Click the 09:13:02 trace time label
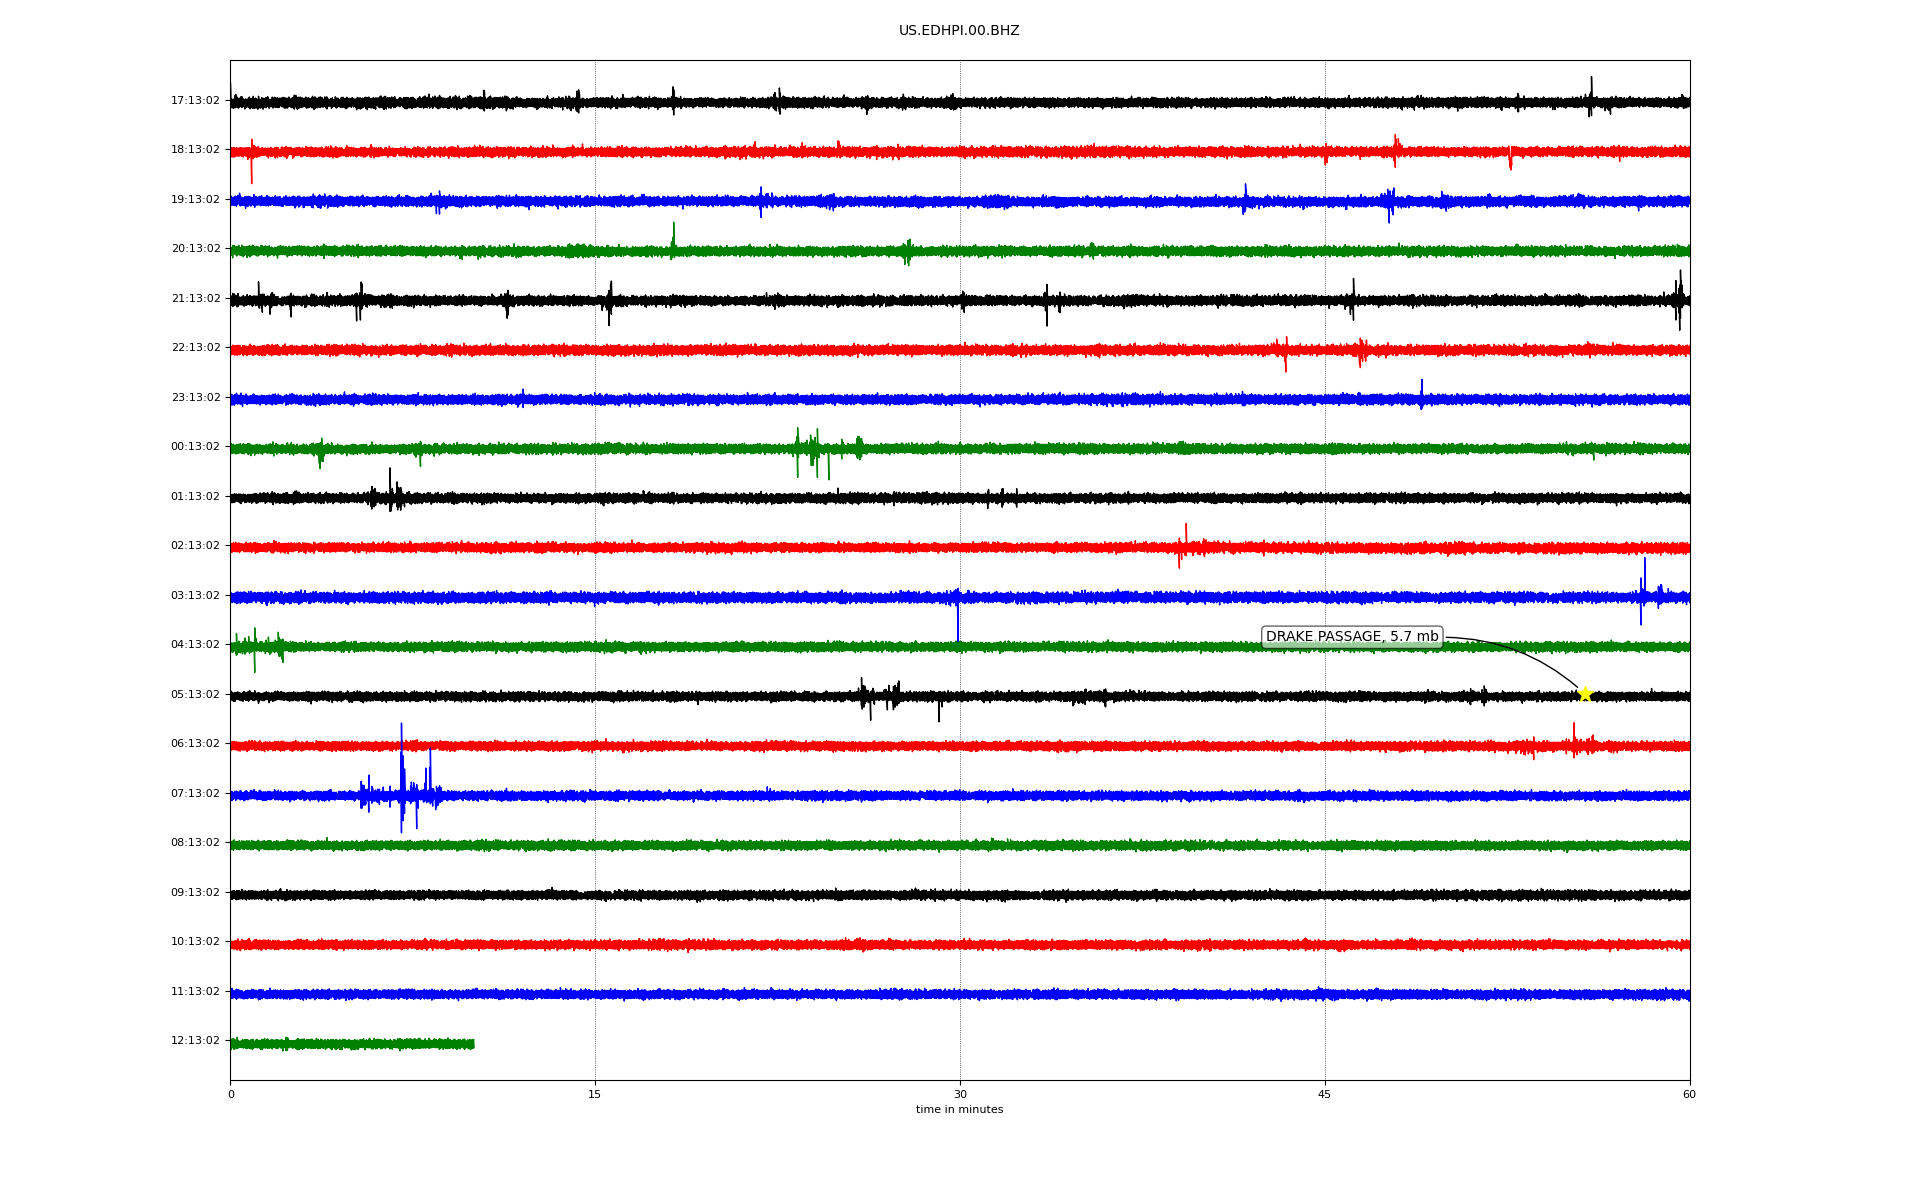This screenshot has height=1200, width=1920. [195, 893]
